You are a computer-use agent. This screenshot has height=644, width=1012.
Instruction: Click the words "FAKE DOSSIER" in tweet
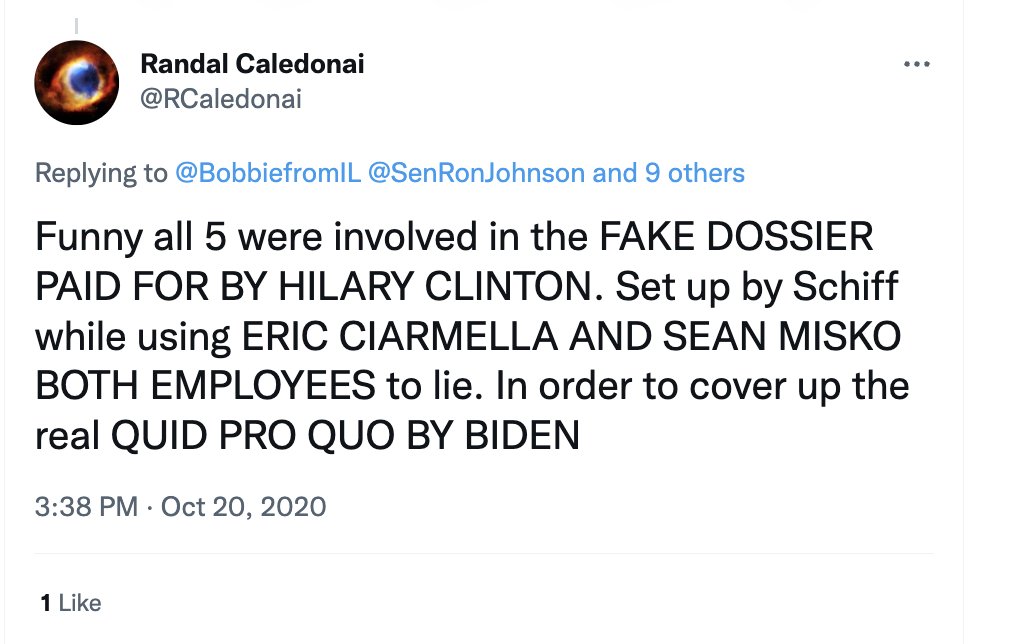click(x=736, y=238)
